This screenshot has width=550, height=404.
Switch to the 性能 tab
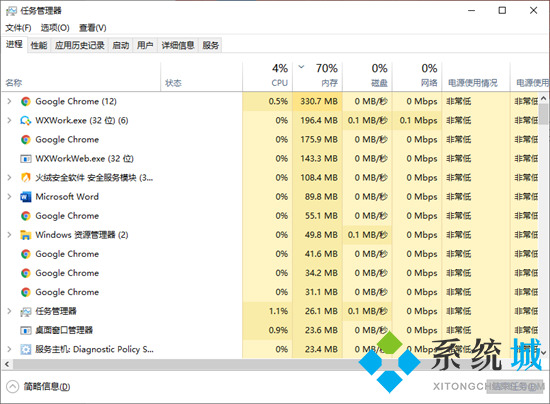click(x=39, y=45)
